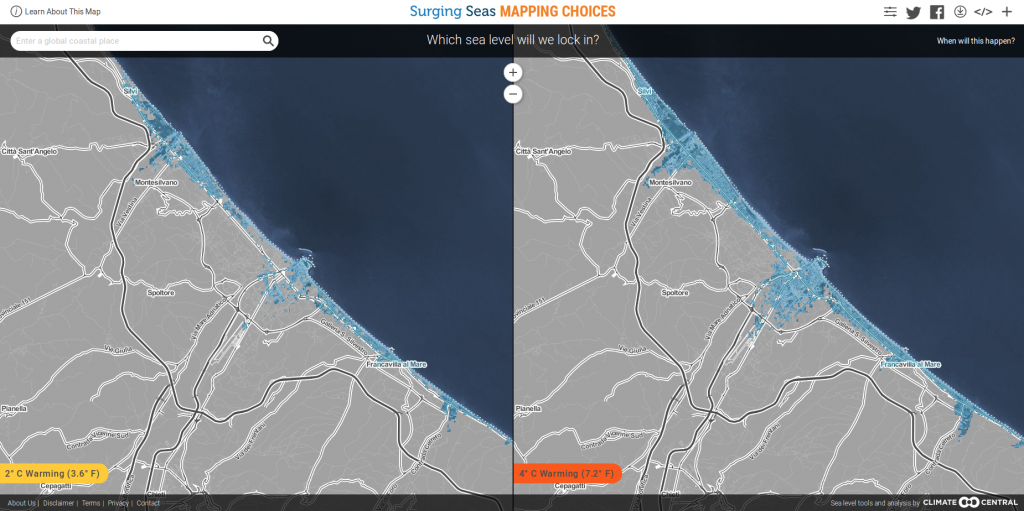Click Città Sant'Angelo on left map
This screenshot has width=1024, height=511.
pos(29,152)
